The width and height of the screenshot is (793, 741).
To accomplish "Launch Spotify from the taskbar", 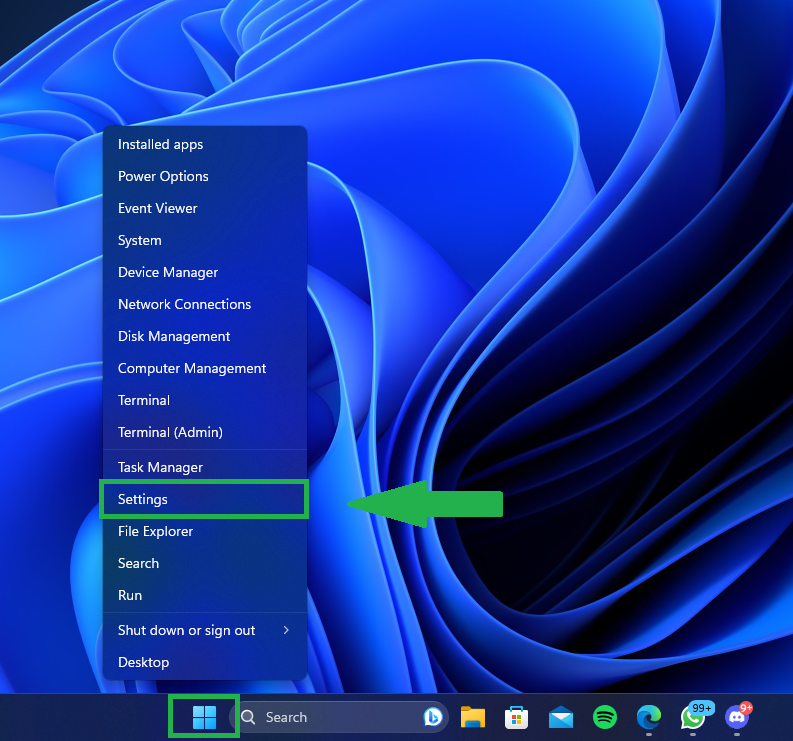I will click(605, 717).
